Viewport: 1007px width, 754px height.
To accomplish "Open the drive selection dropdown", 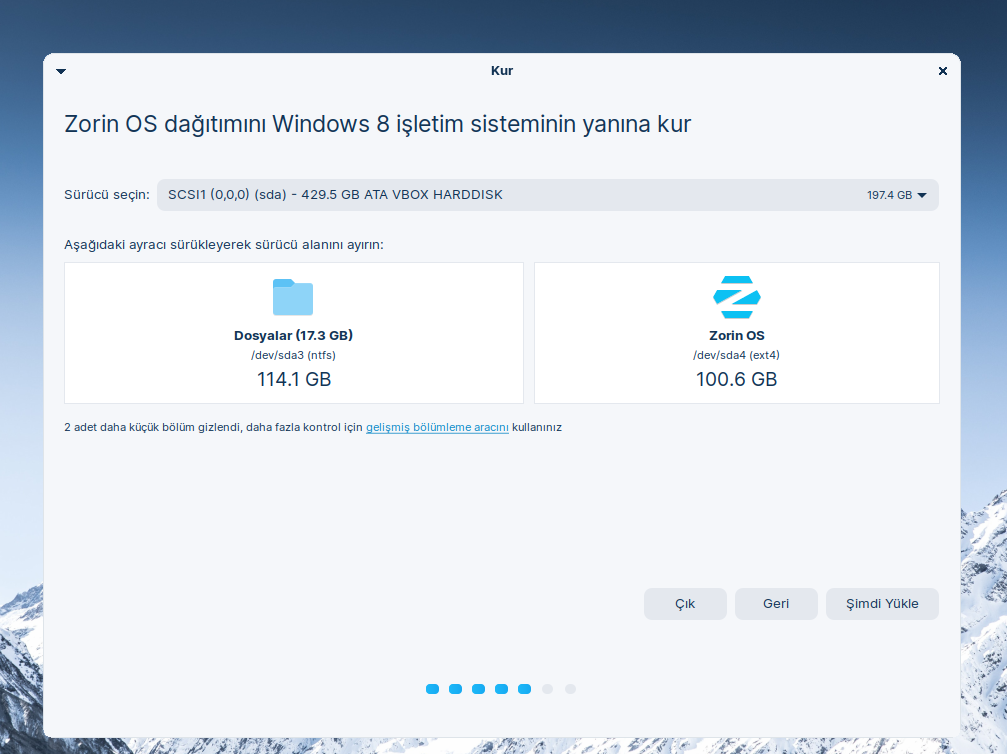I will point(547,195).
